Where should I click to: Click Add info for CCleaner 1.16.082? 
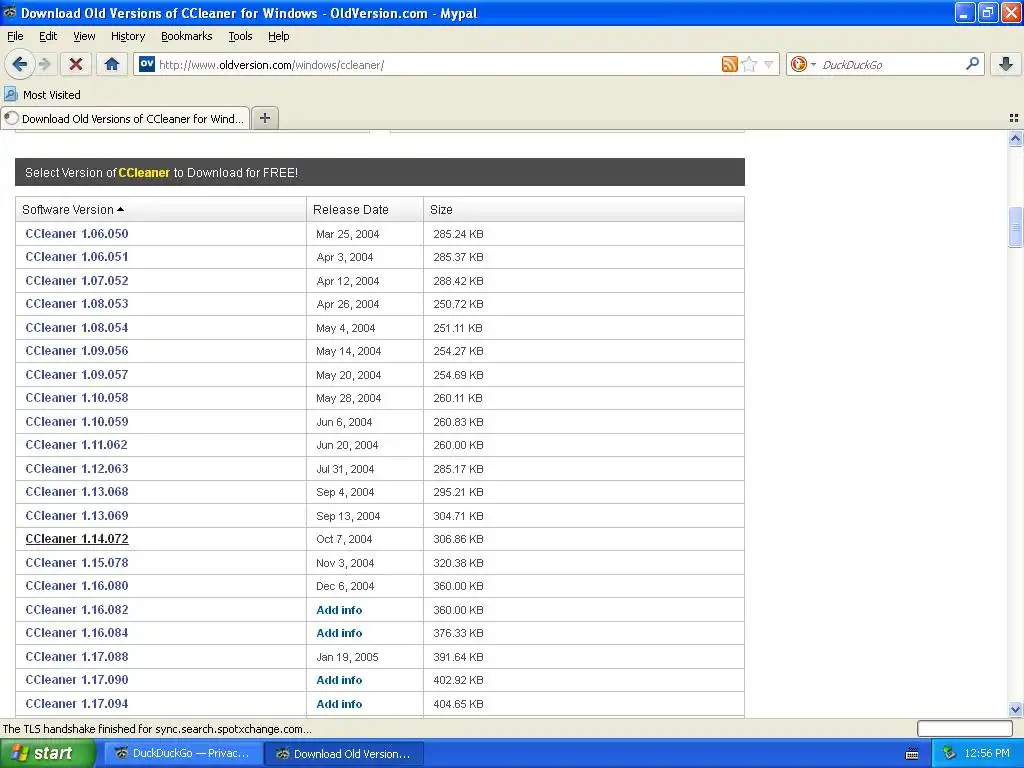coord(339,610)
